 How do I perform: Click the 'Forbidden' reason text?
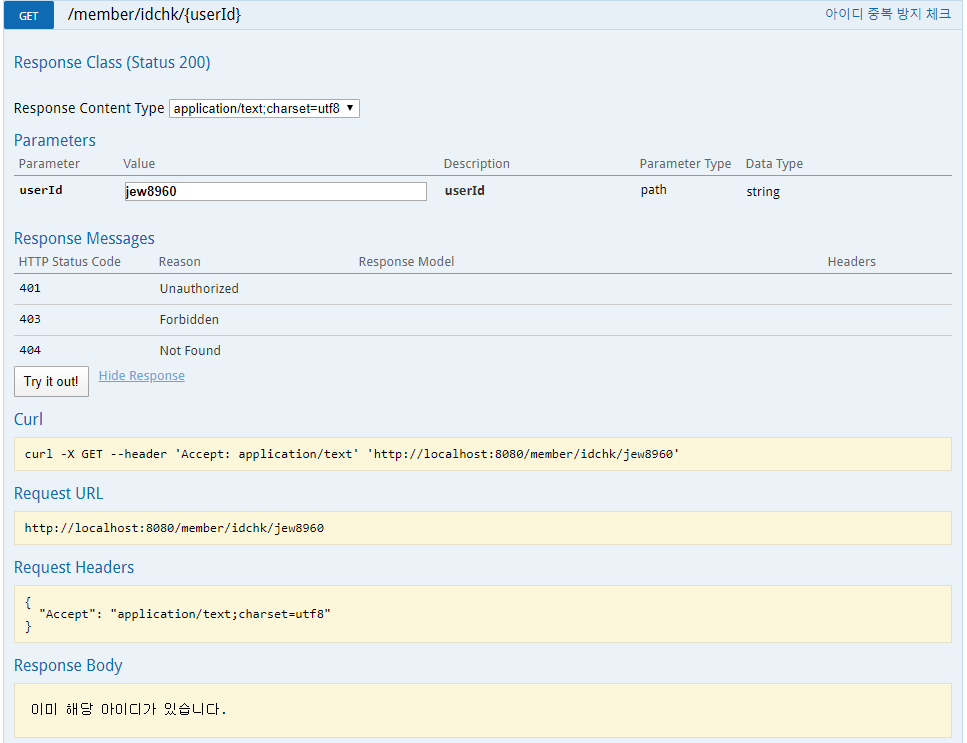tap(189, 319)
